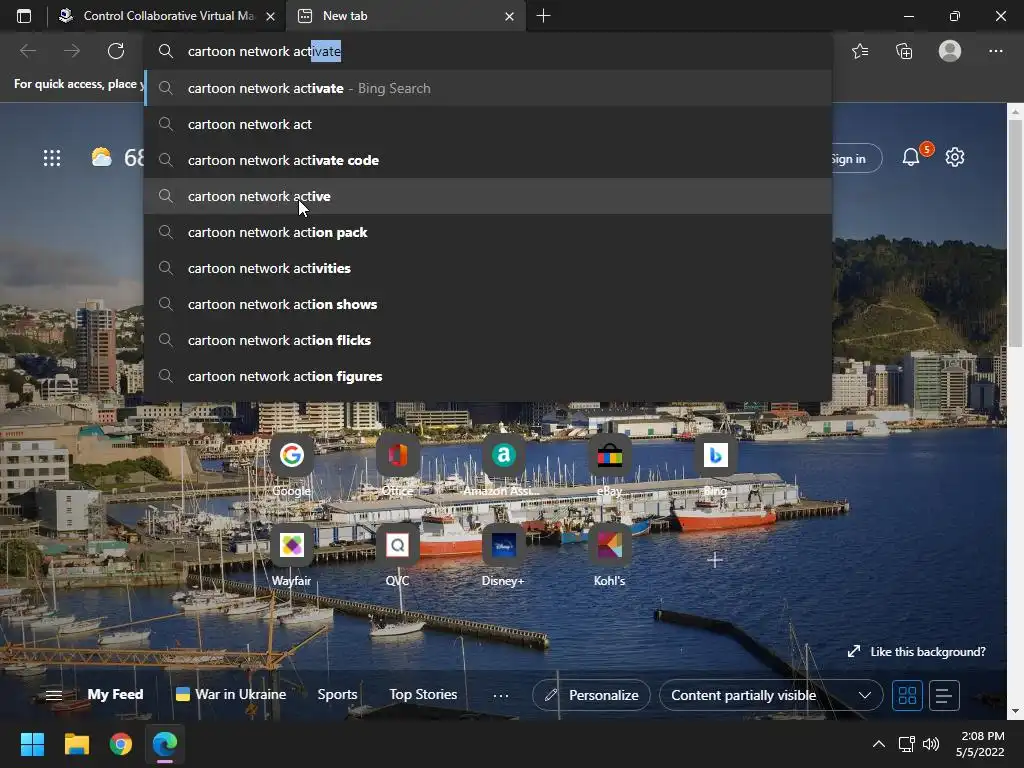Image resolution: width=1024 pixels, height=768 pixels.
Task: Switch feed to grid view
Action: pyautogui.click(x=907, y=695)
